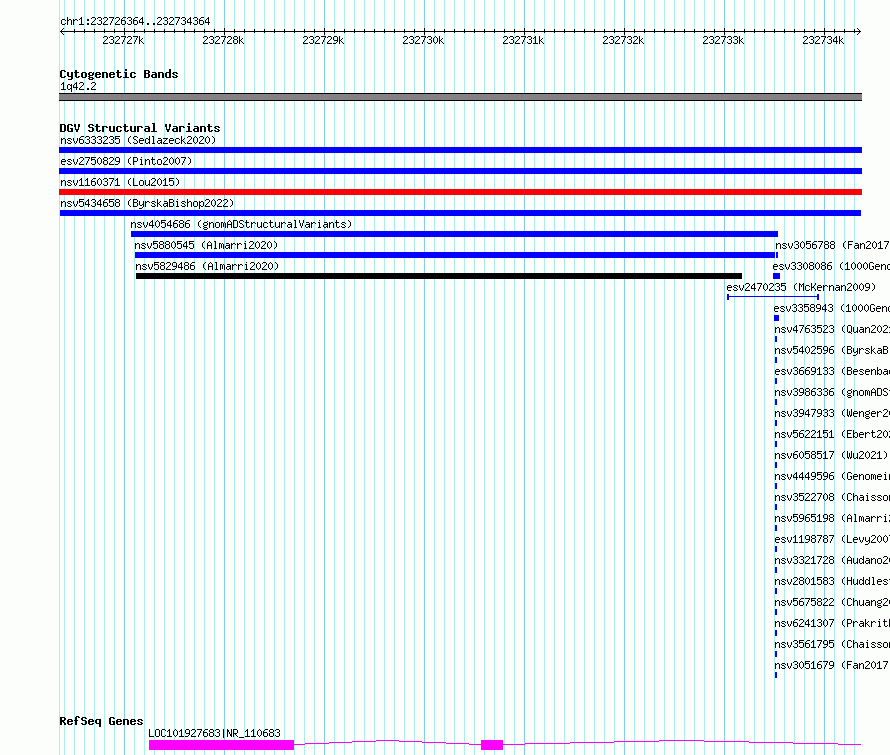890x755 pixels.
Task: Select nsv6058517 (Wu2021) label
Action: [831, 455]
